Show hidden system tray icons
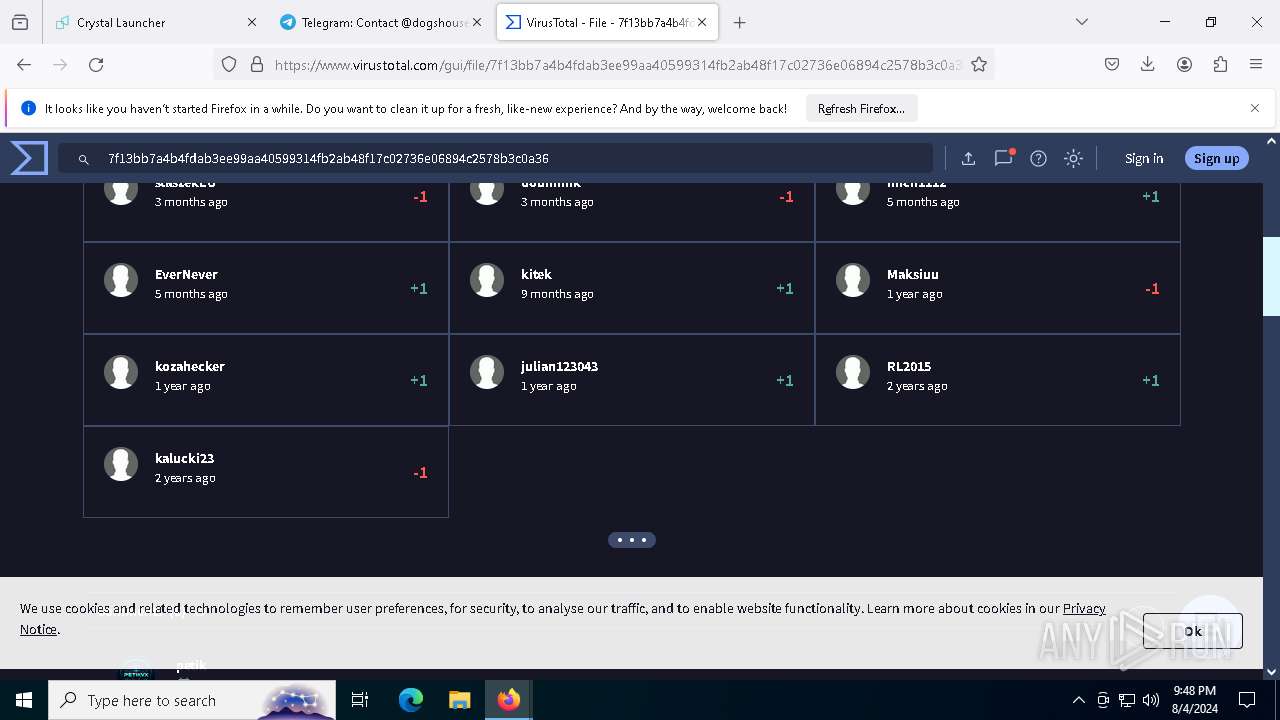This screenshot has height=720, width=1280. (1078, 700)
